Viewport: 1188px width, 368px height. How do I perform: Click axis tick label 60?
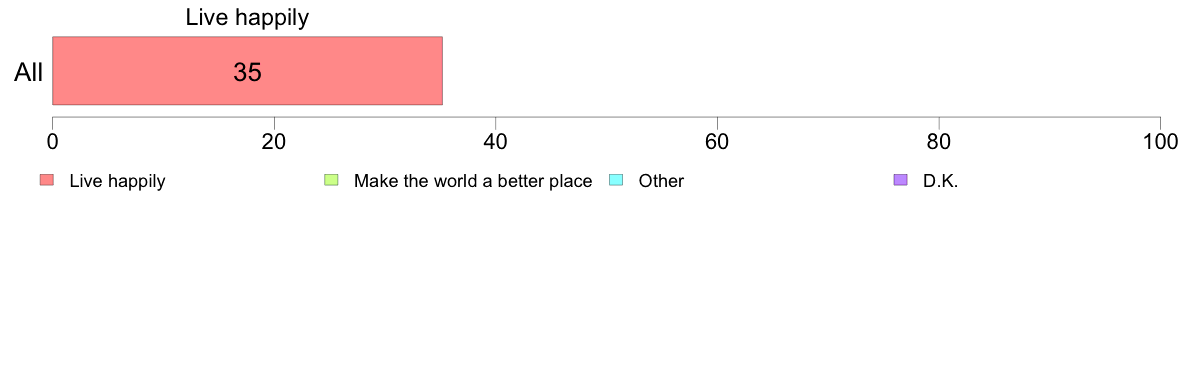pyautogui.click(x=717, y=142)
